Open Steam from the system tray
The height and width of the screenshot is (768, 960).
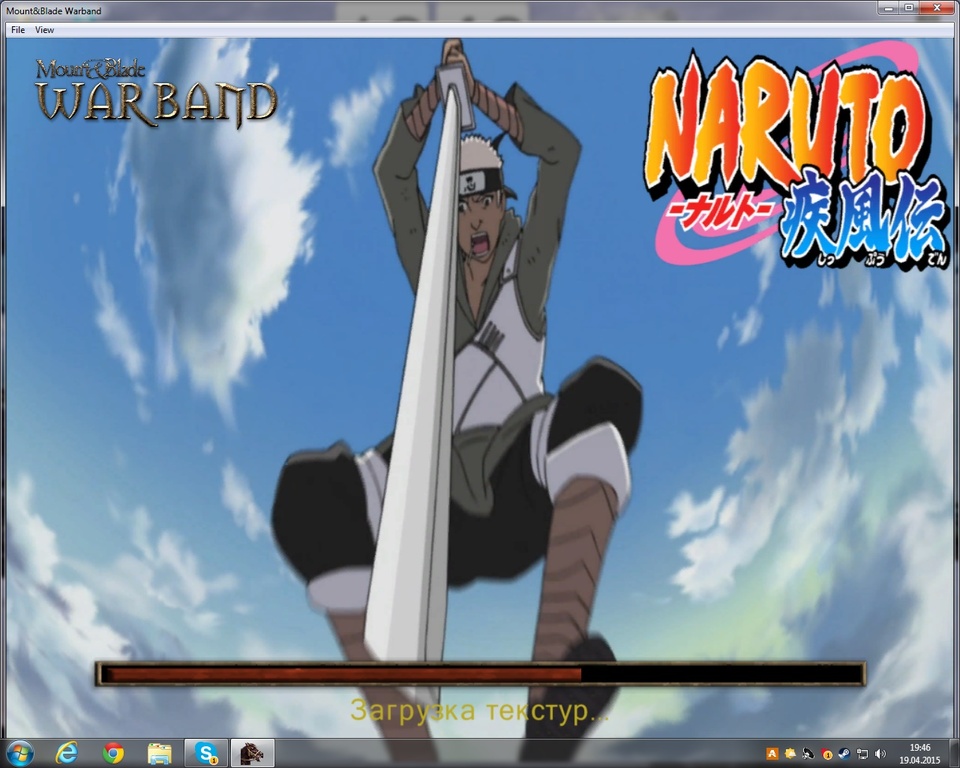844,754
